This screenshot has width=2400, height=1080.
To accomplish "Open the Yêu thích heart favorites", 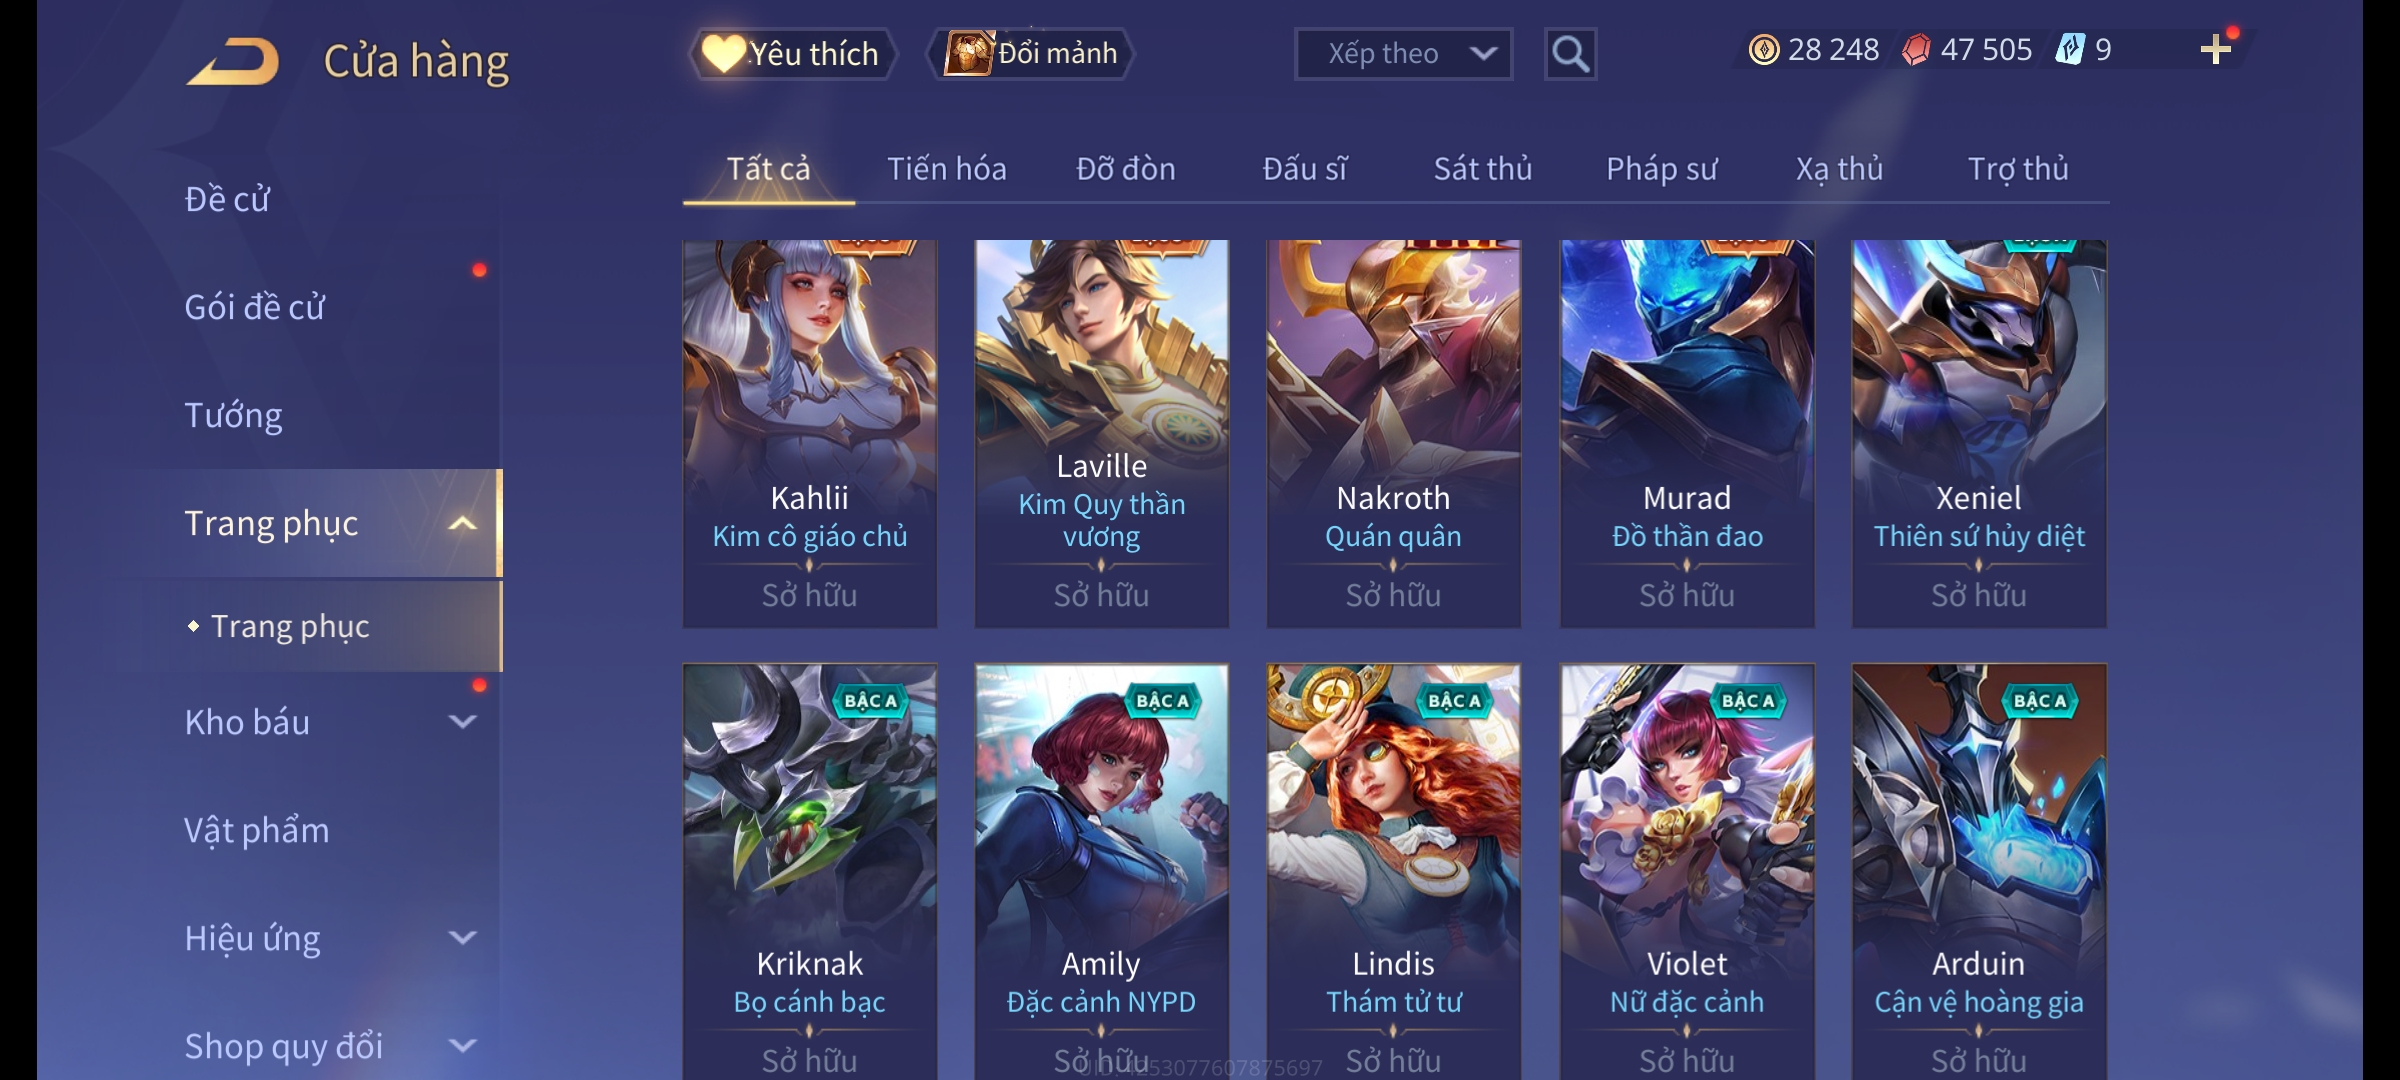I will tap(792, 54).
